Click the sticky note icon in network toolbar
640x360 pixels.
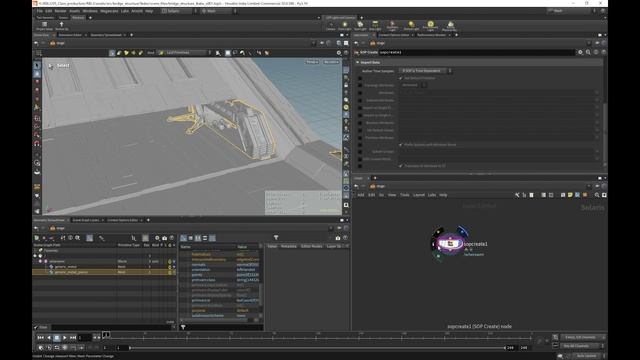click(570, 195)
